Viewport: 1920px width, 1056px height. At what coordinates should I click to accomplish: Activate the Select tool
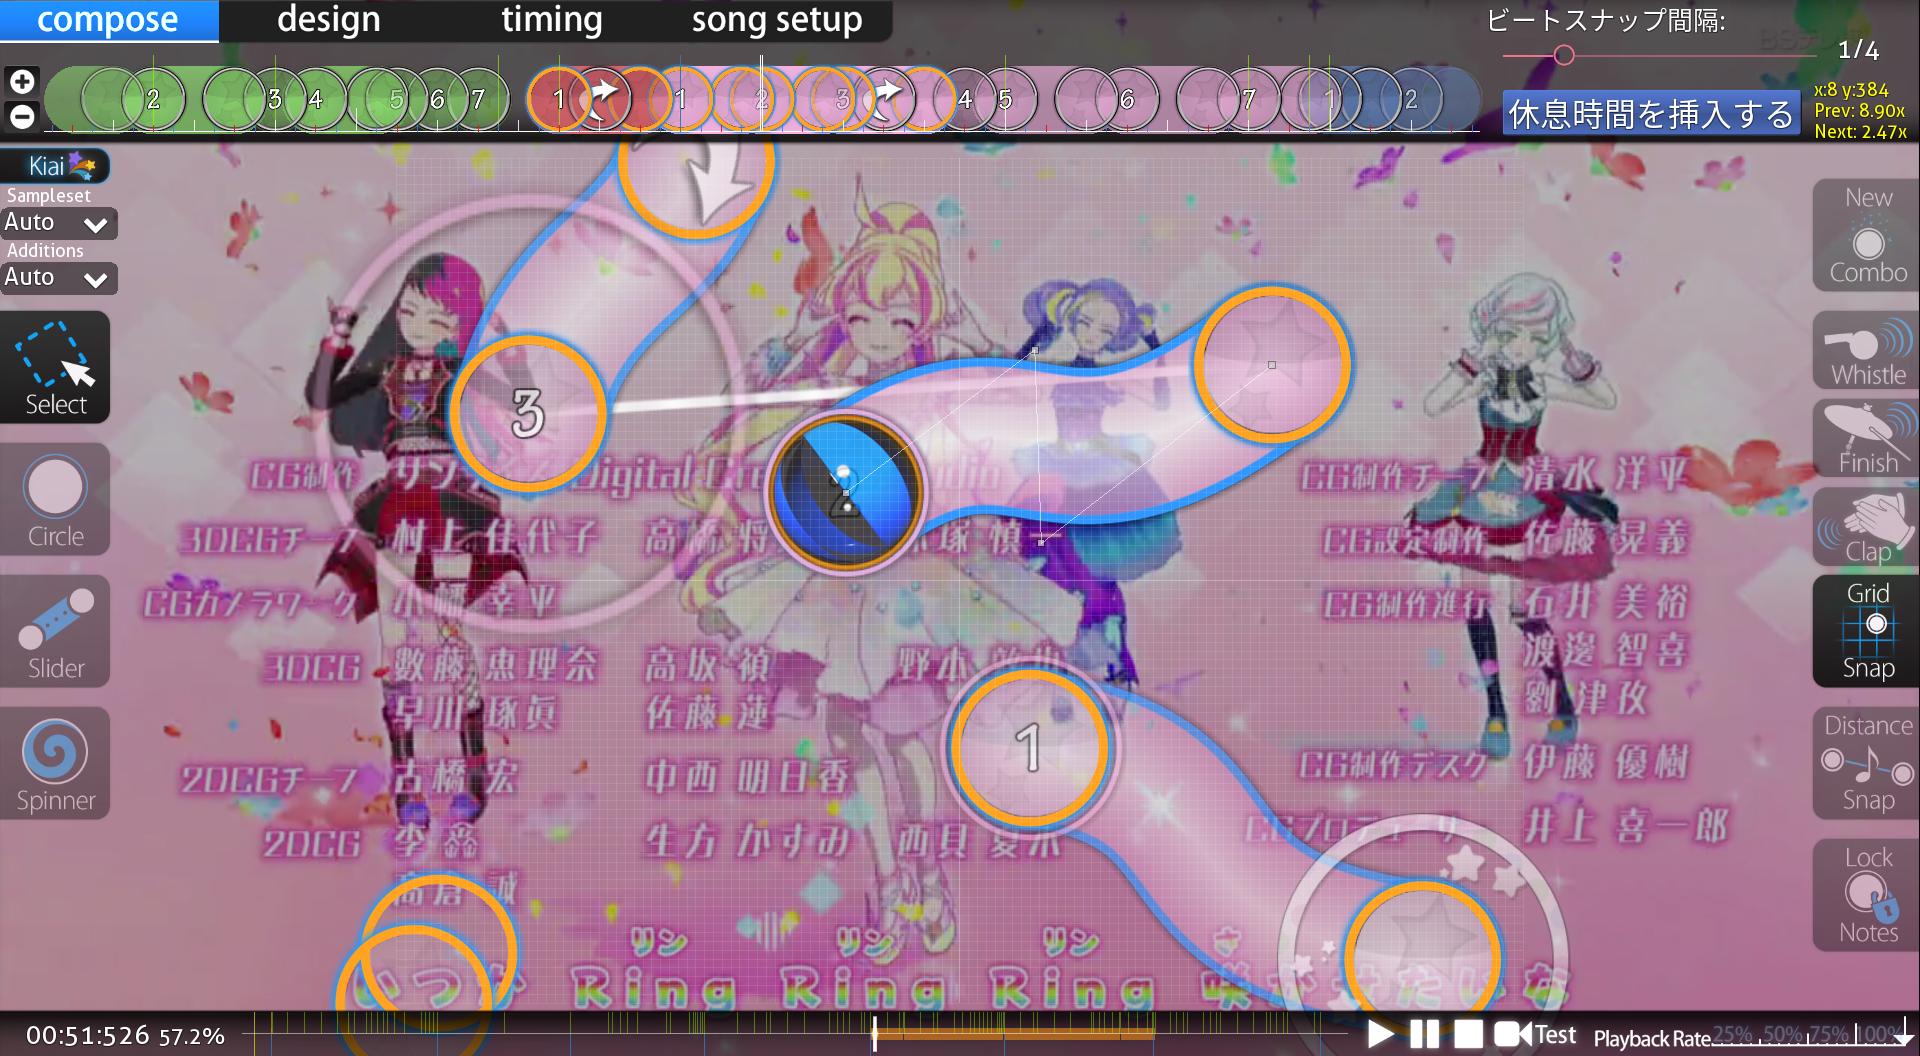click(55, 368)
